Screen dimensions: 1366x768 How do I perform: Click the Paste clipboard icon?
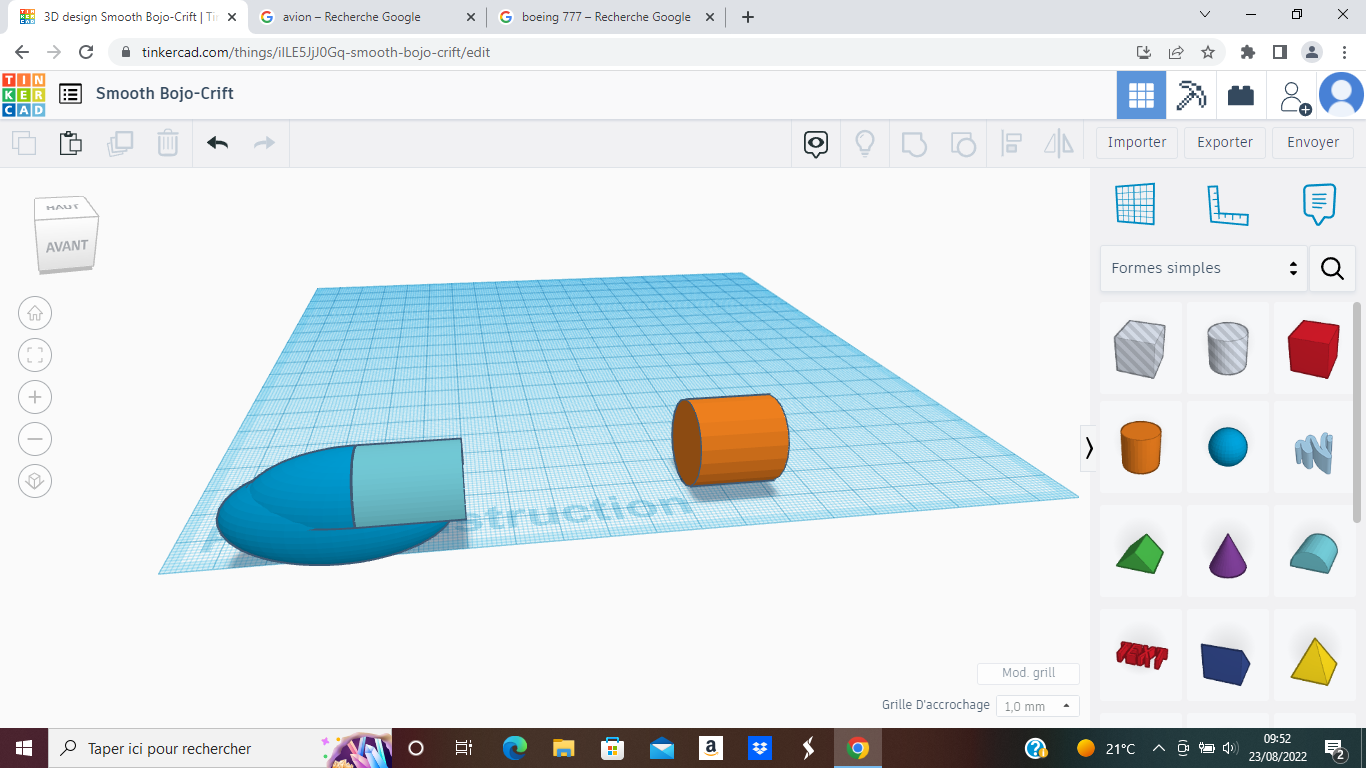pos(71,143)
